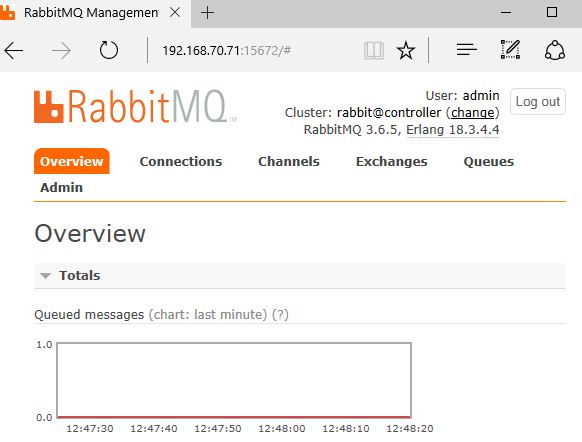This screenshot has height=442, width=582.
Task: Click the Queued messages label
Action: tap(89, 315)
